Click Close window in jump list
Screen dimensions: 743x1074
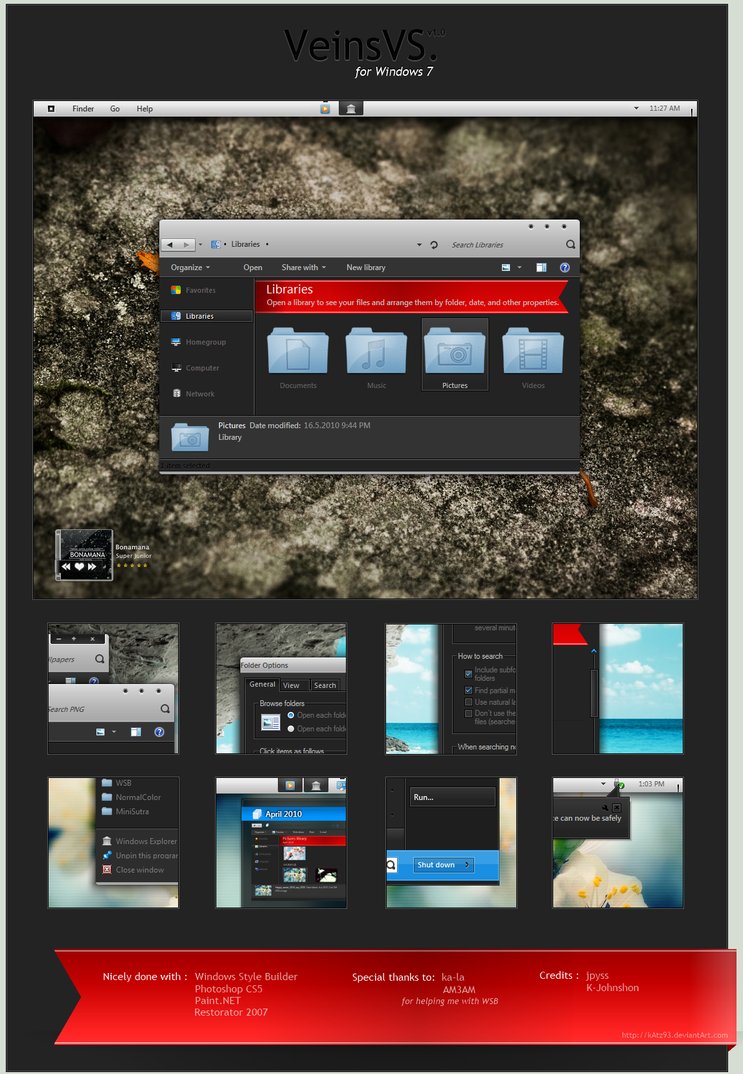(134, 870)
